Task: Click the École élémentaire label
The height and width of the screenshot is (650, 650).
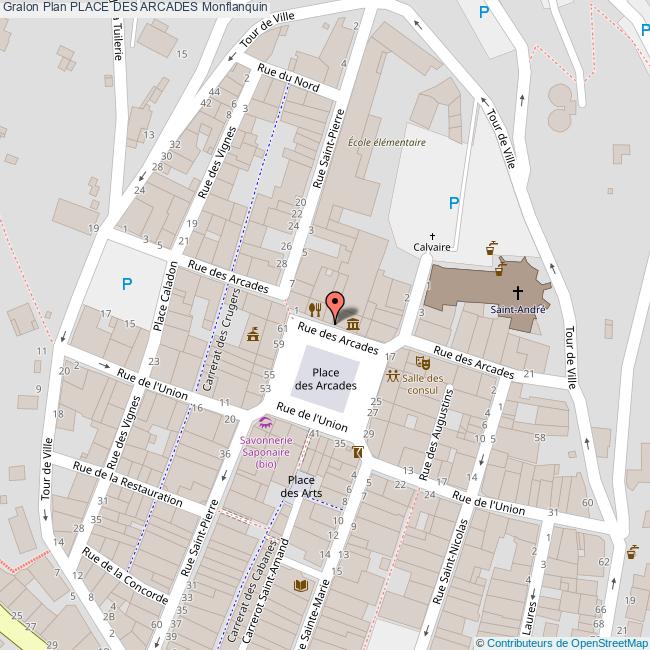Action: (x=386, y=142)
